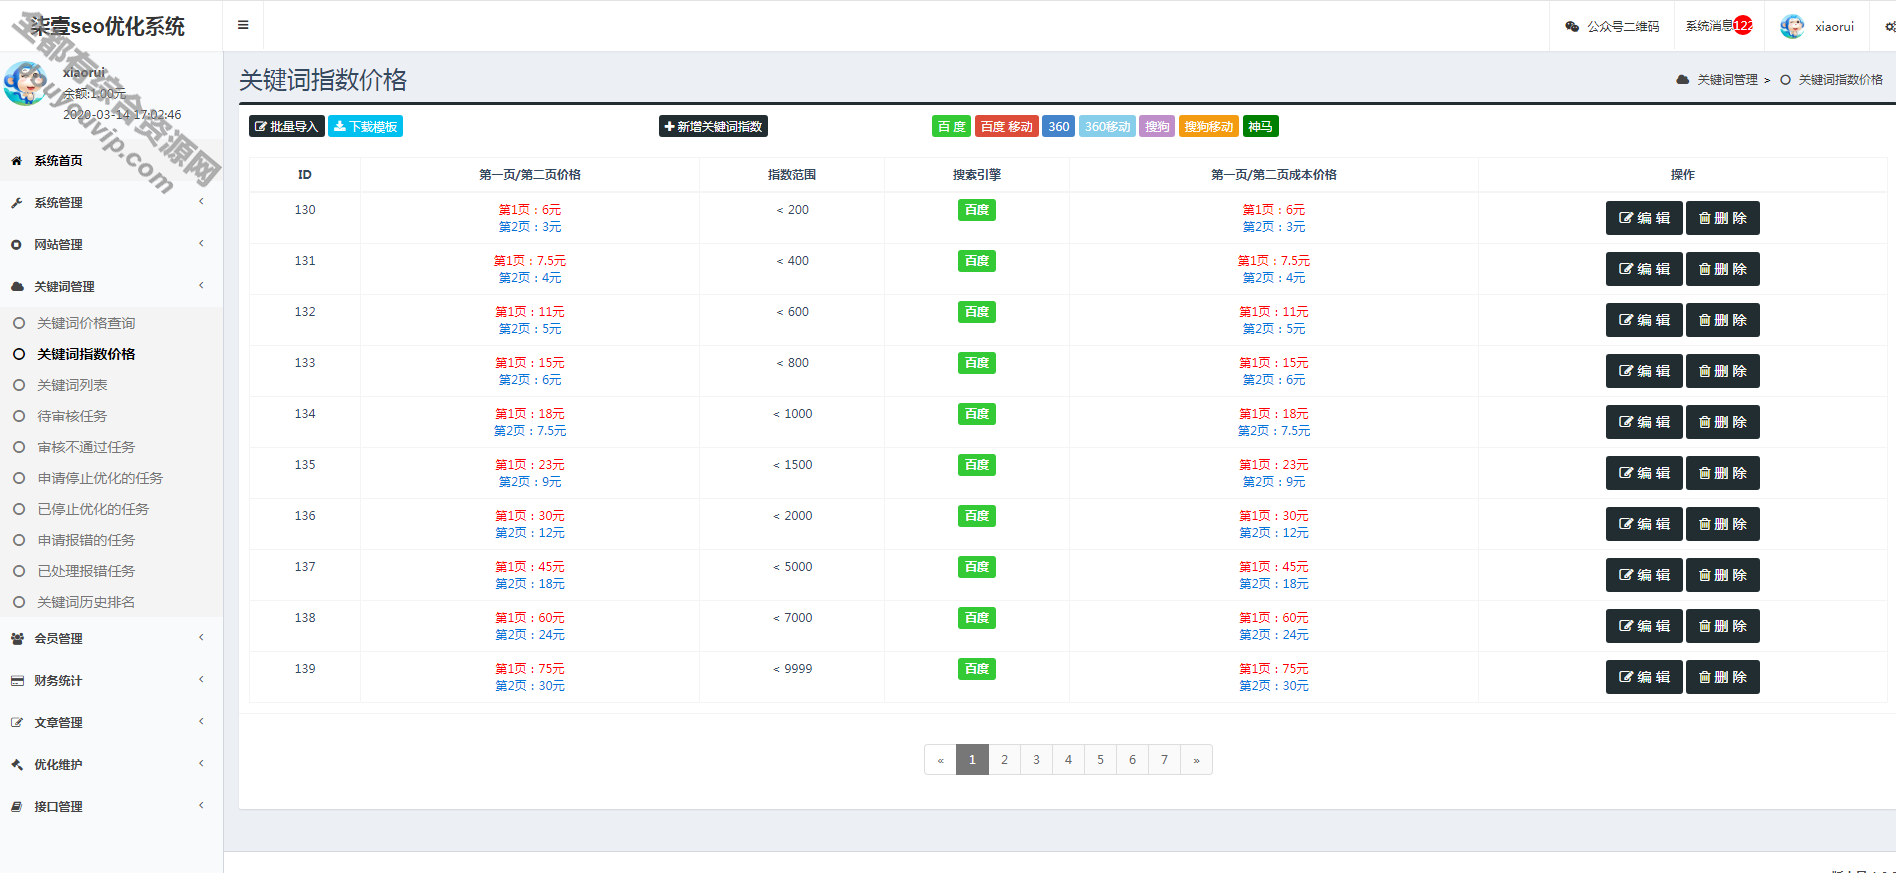Delete row with ID 130
Image resolution: width=1896 pixels, height=873 pixels.
[1722, 218]
